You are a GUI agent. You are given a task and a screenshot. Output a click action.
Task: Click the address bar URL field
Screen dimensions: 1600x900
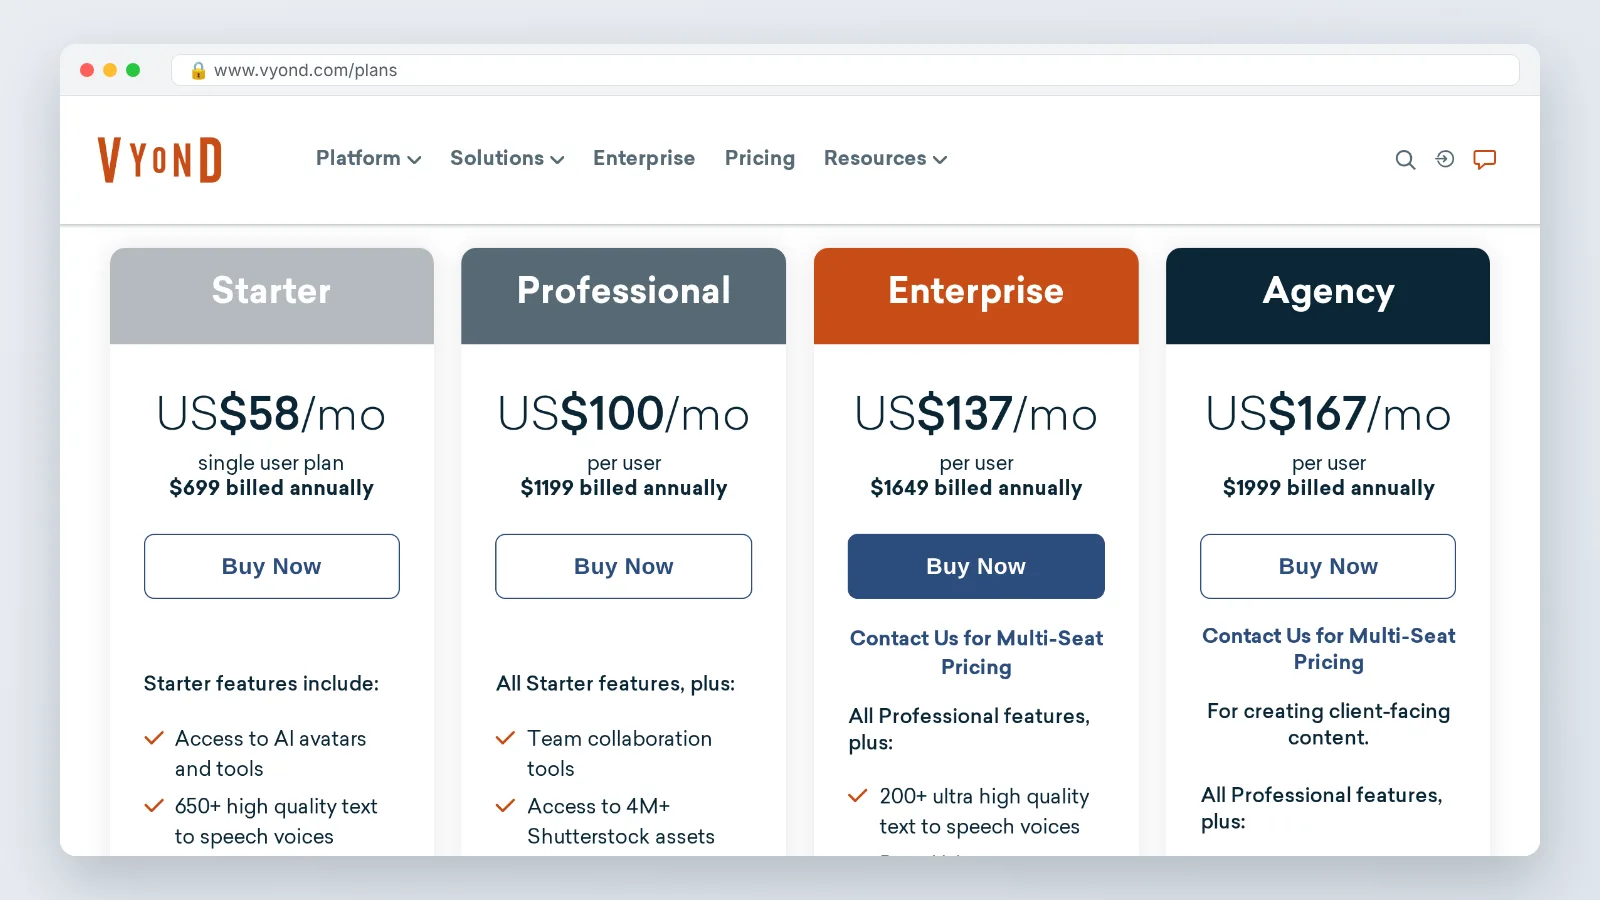click(845, 70)
